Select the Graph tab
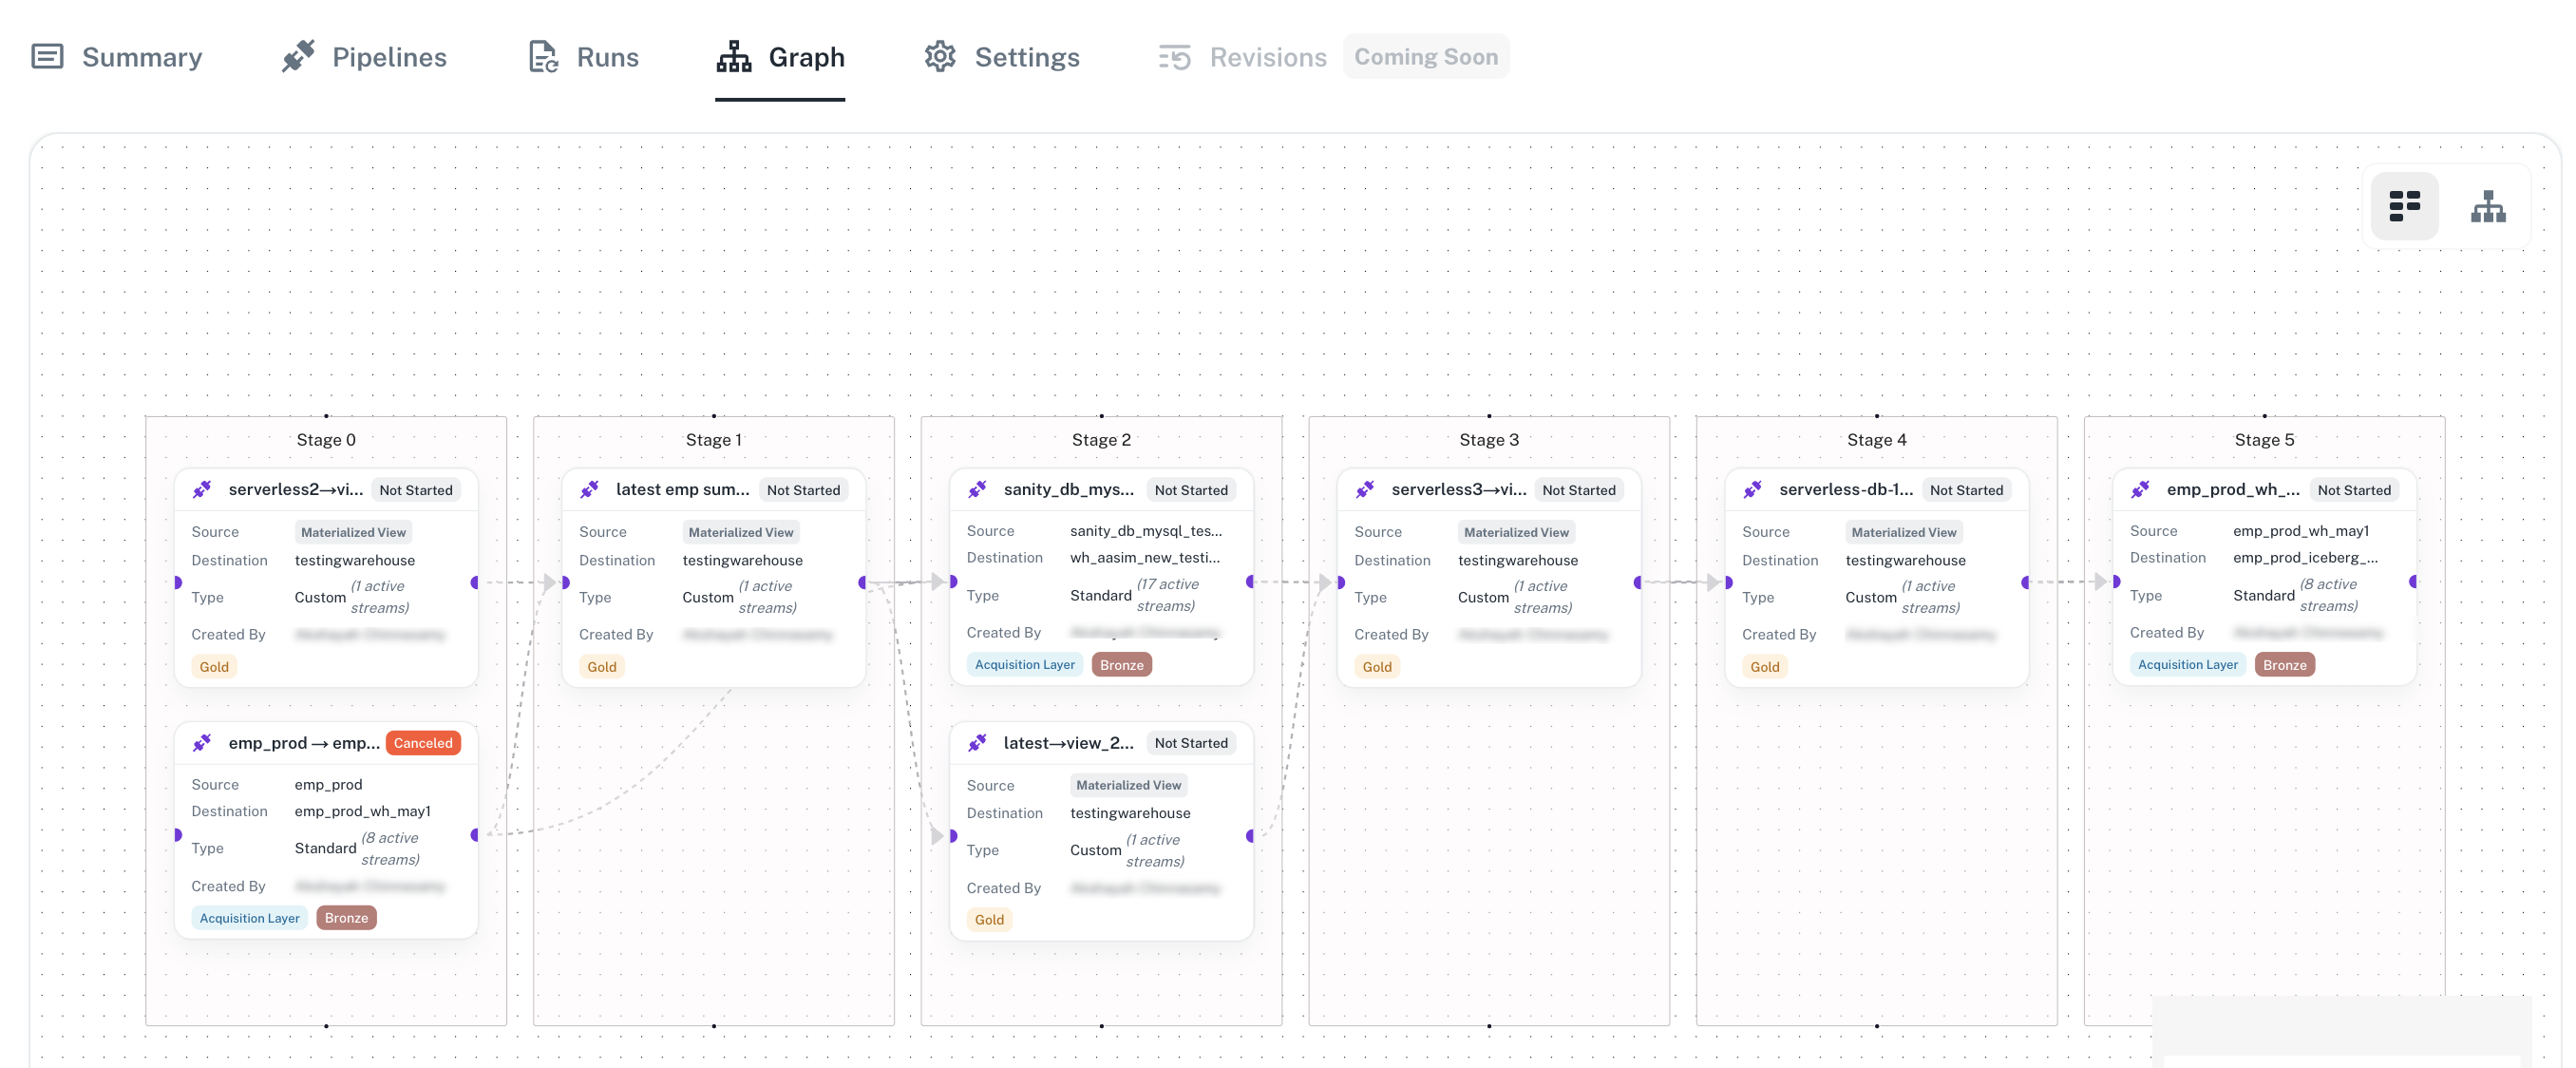Screen dimensions: 2576x1068 [780, 57]
